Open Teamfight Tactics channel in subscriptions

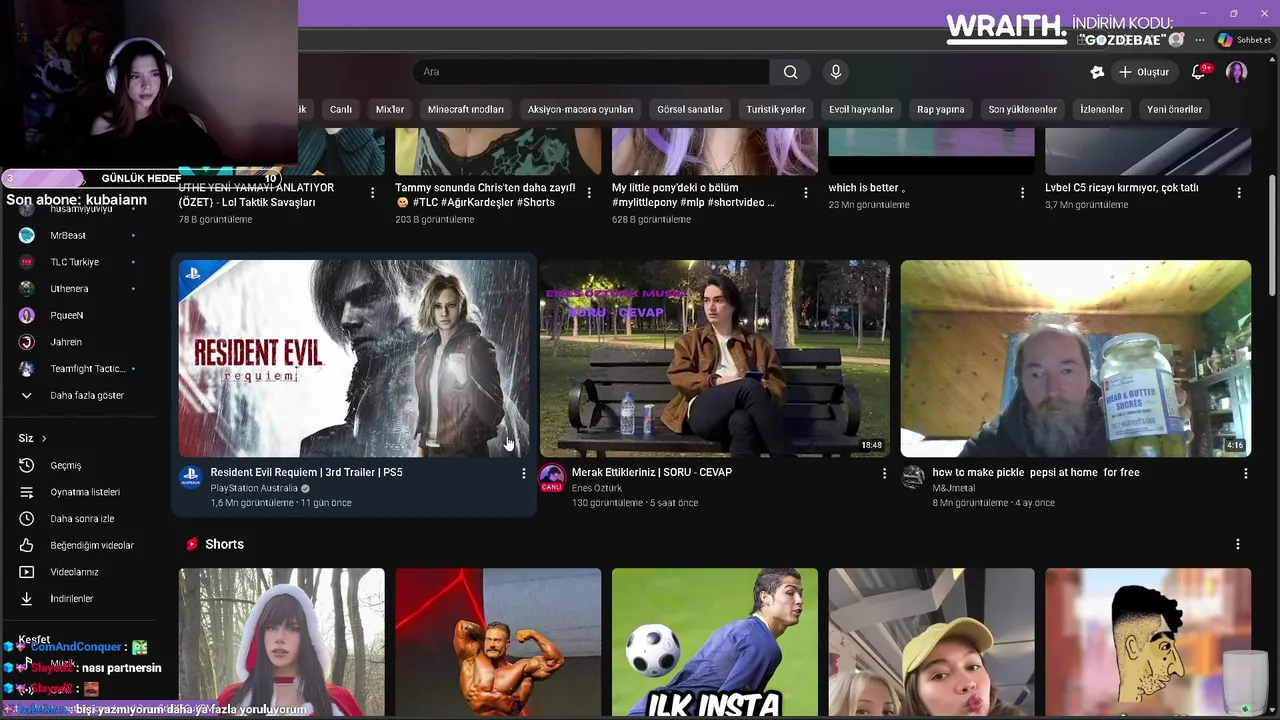(87, 369)
